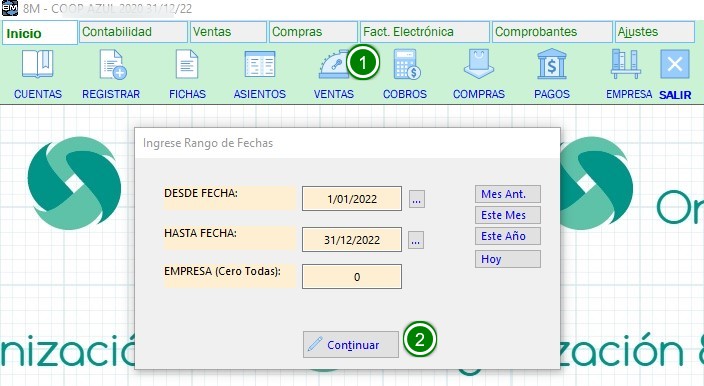Click the SALIR label text
Screen dimensions: 704x386
click(x=675, y=95)
